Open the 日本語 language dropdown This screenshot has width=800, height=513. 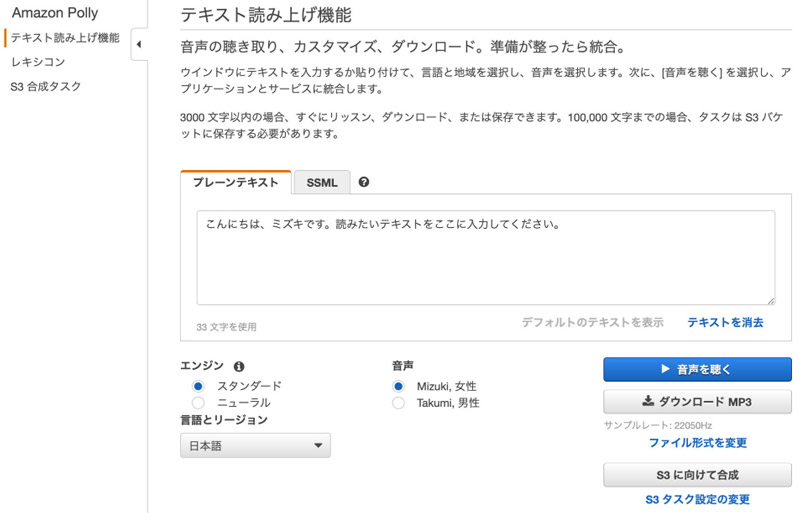[255, 446]
